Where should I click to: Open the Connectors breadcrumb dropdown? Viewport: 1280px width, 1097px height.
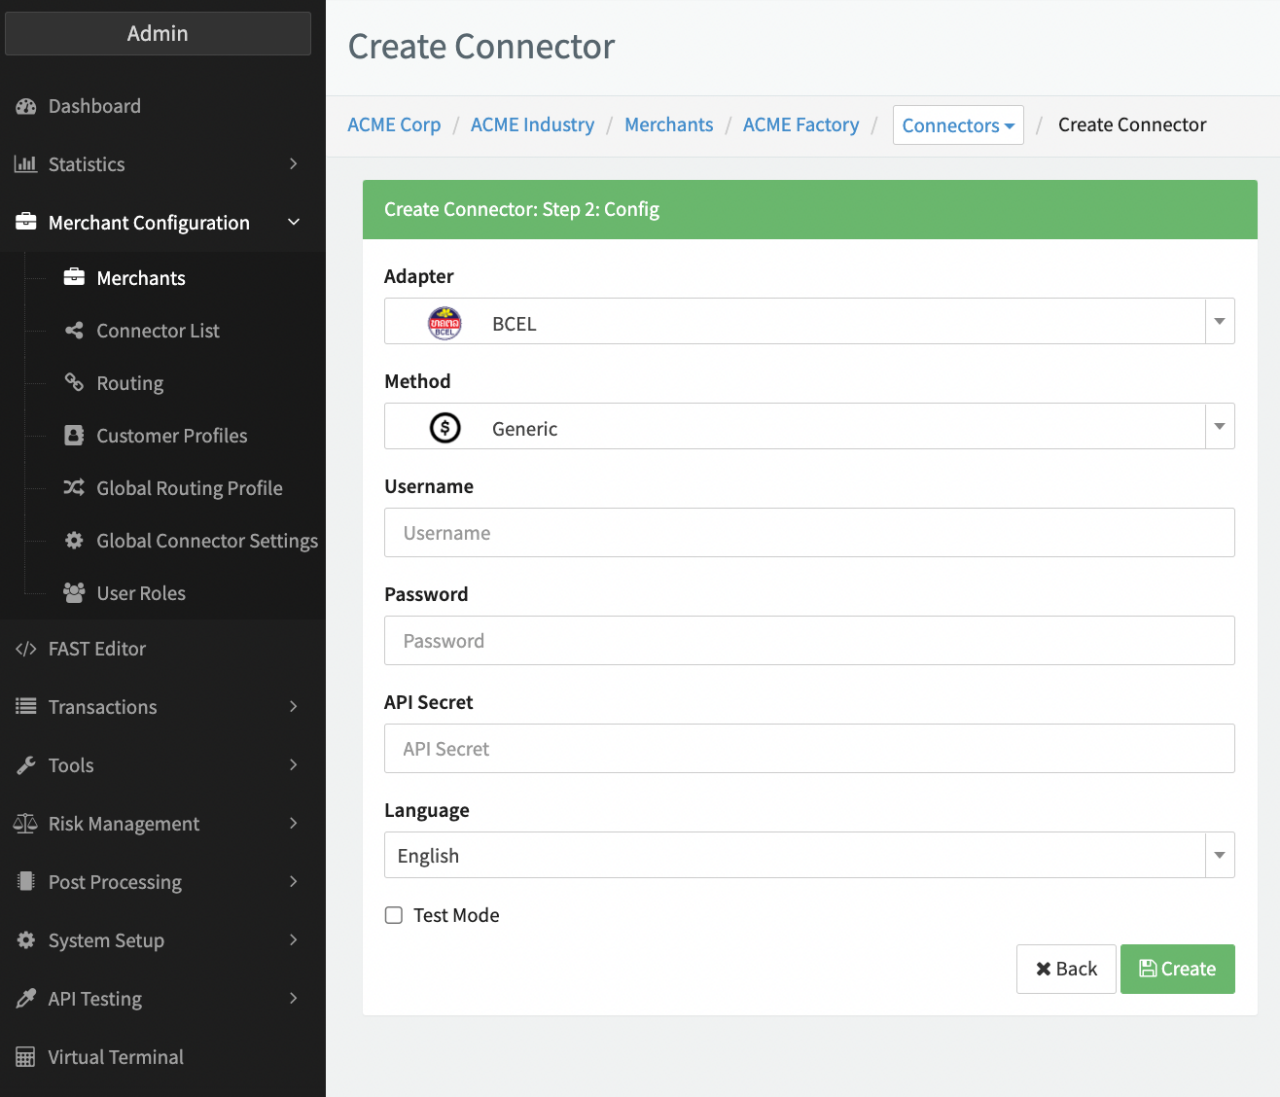[x=957, y=125]
